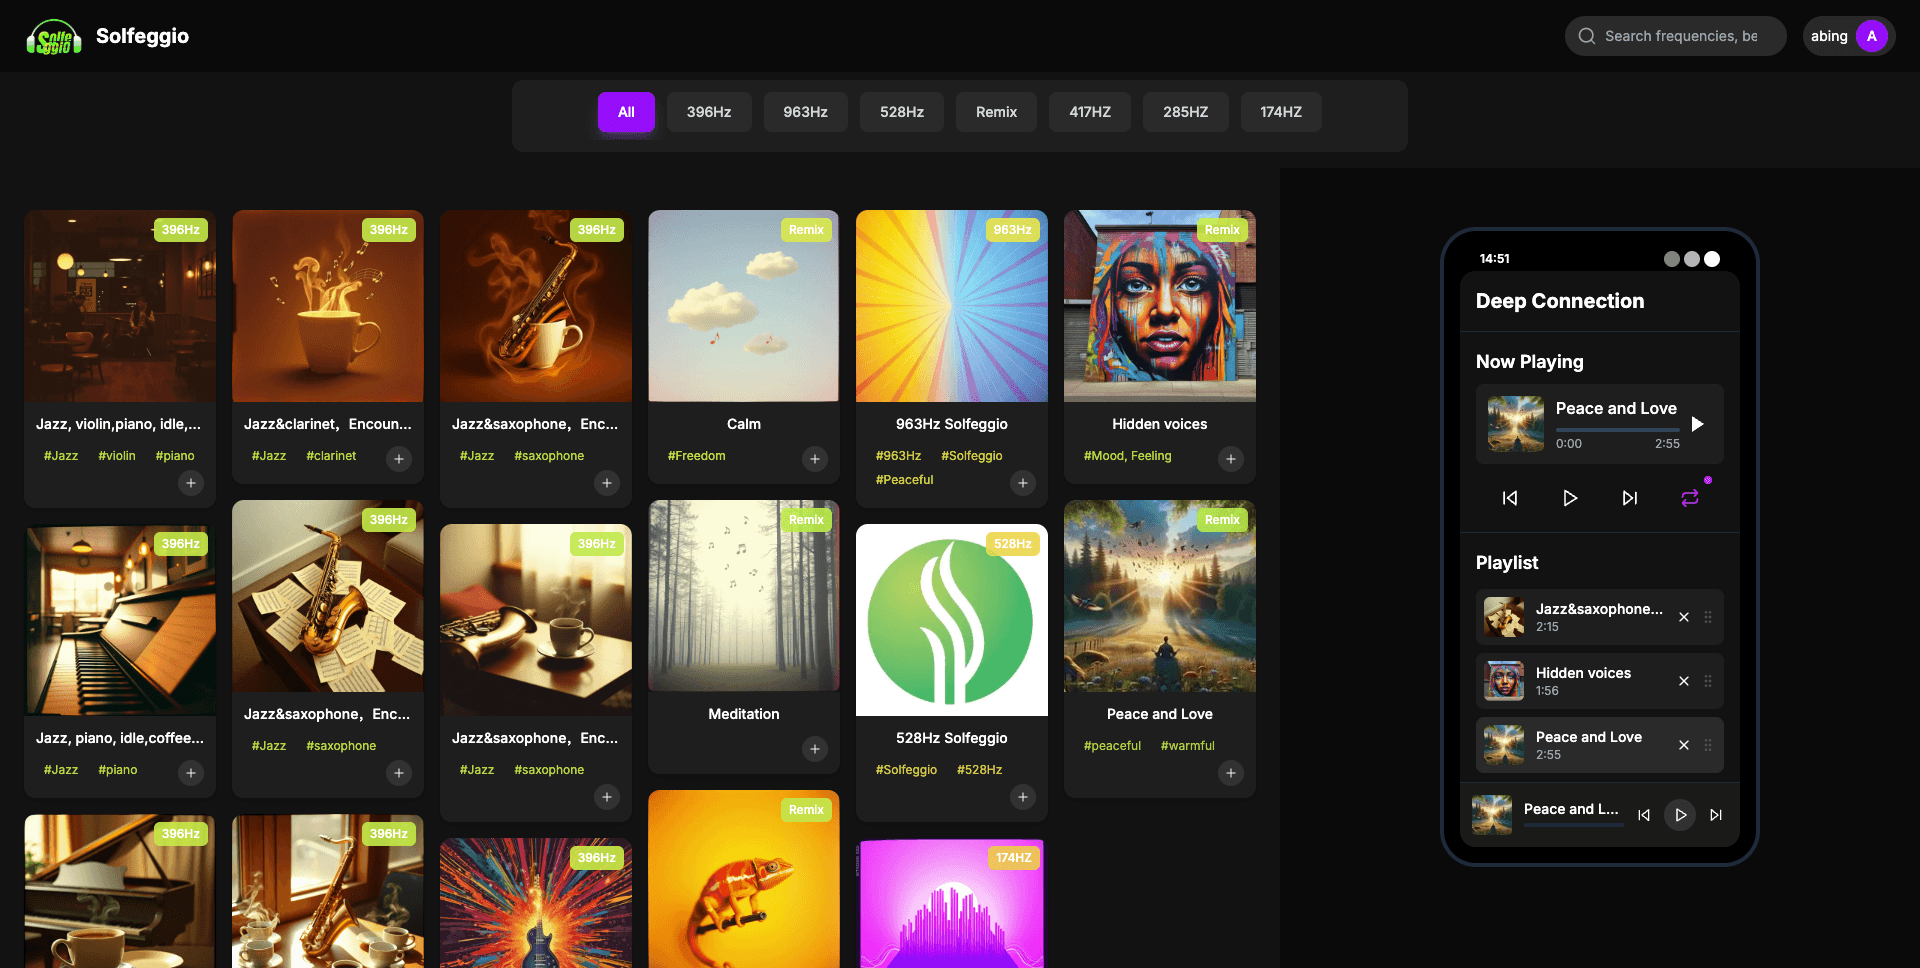Remove Jazz&saxophone from the playlist

(1684, 617)
